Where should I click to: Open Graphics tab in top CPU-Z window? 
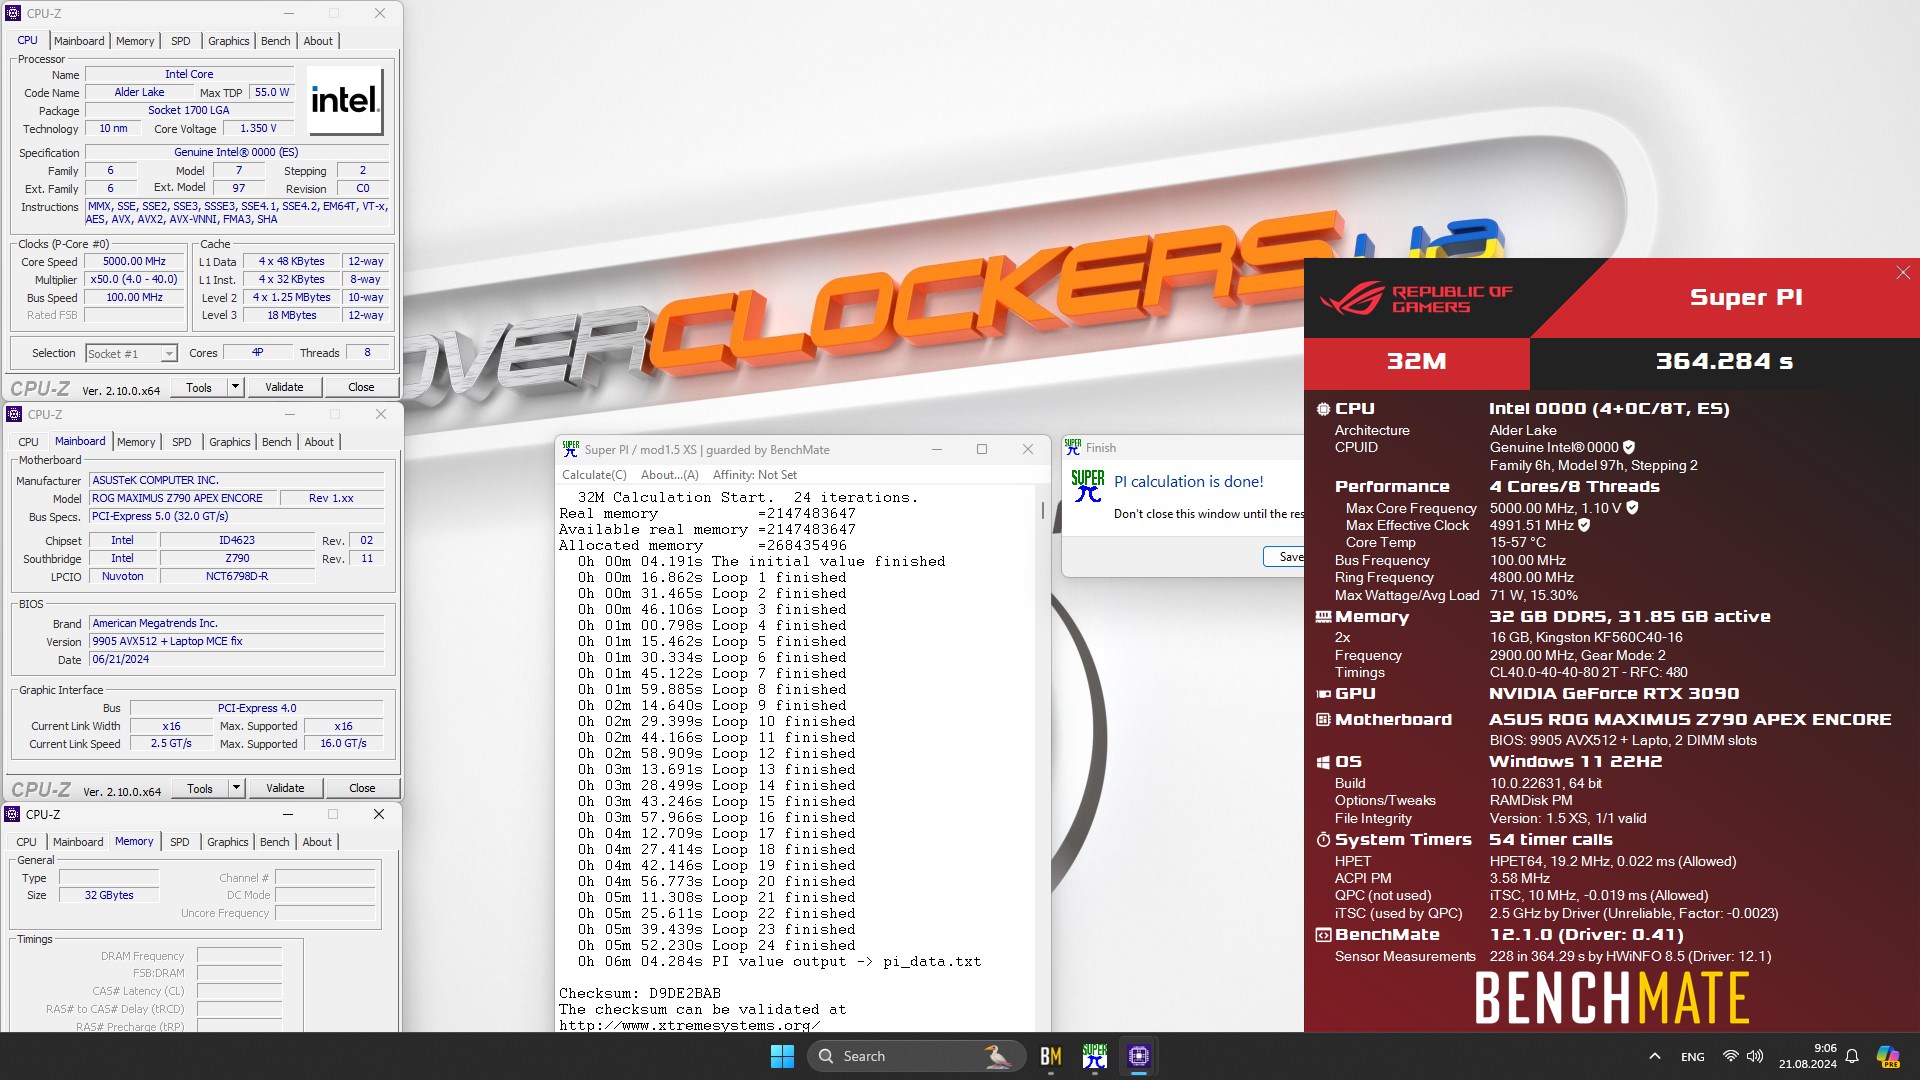[229, 41]
